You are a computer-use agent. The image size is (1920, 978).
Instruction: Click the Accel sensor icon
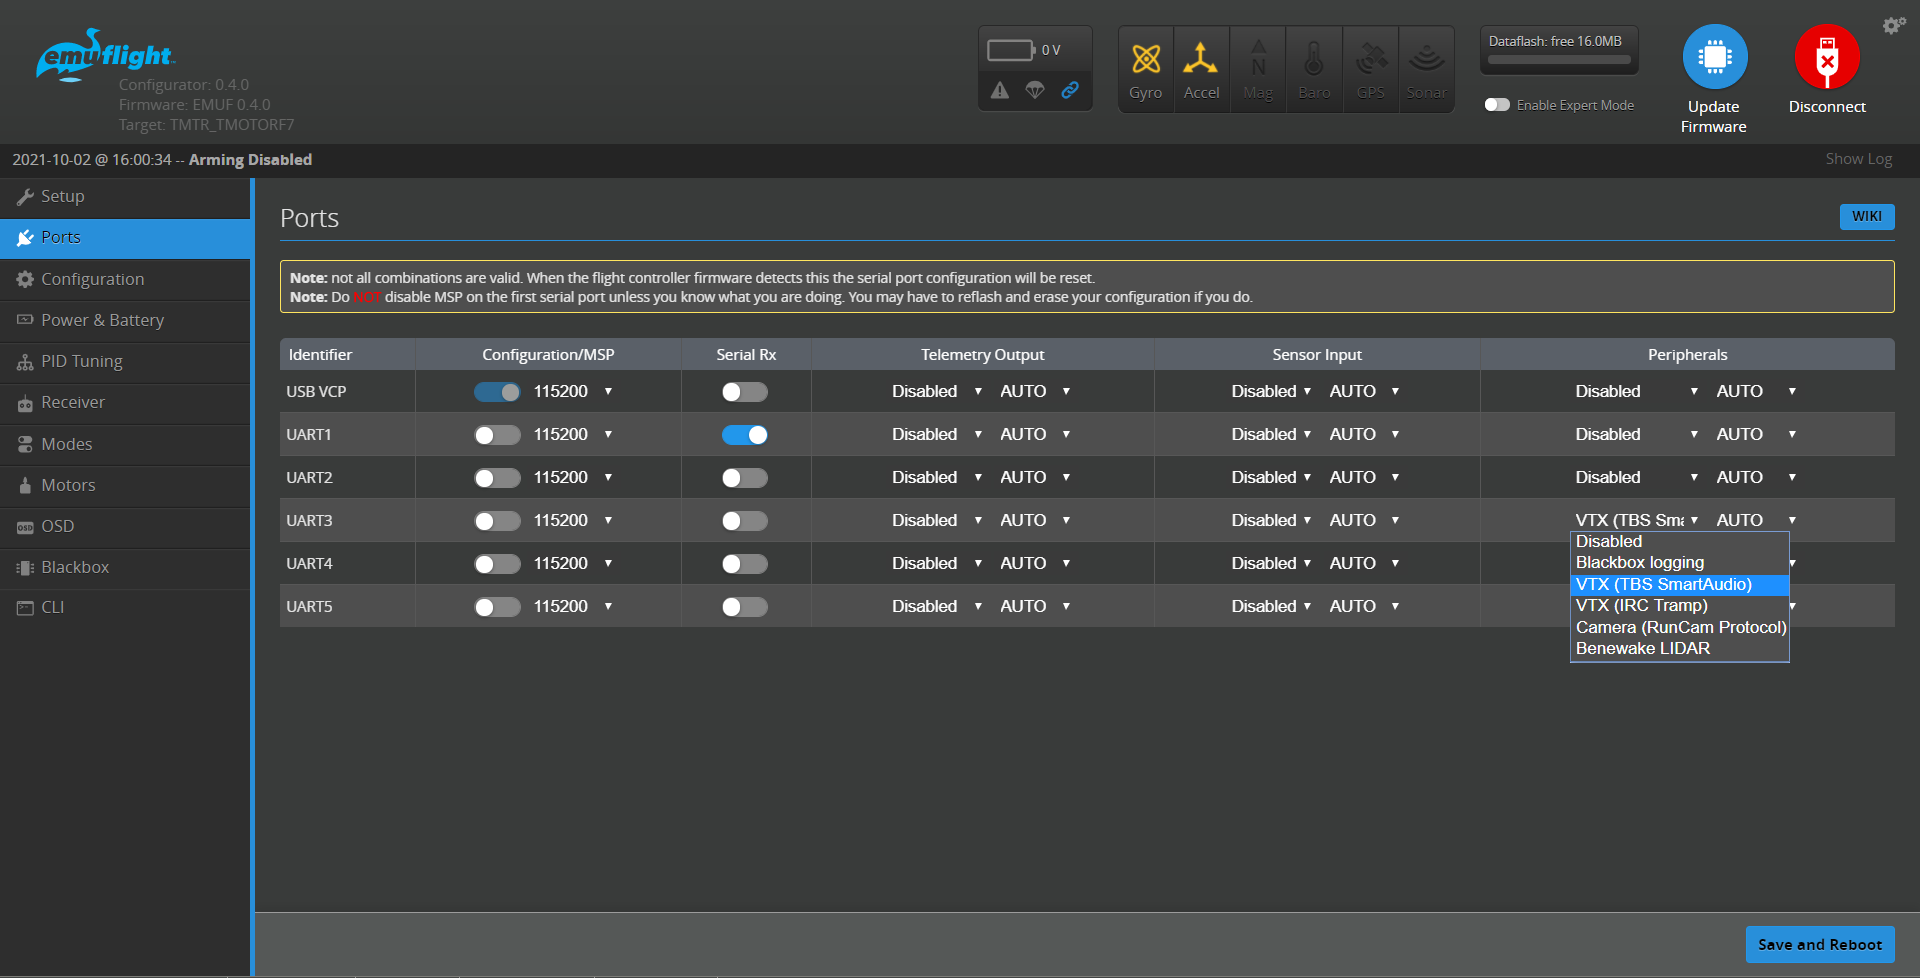click(1200, 59)
